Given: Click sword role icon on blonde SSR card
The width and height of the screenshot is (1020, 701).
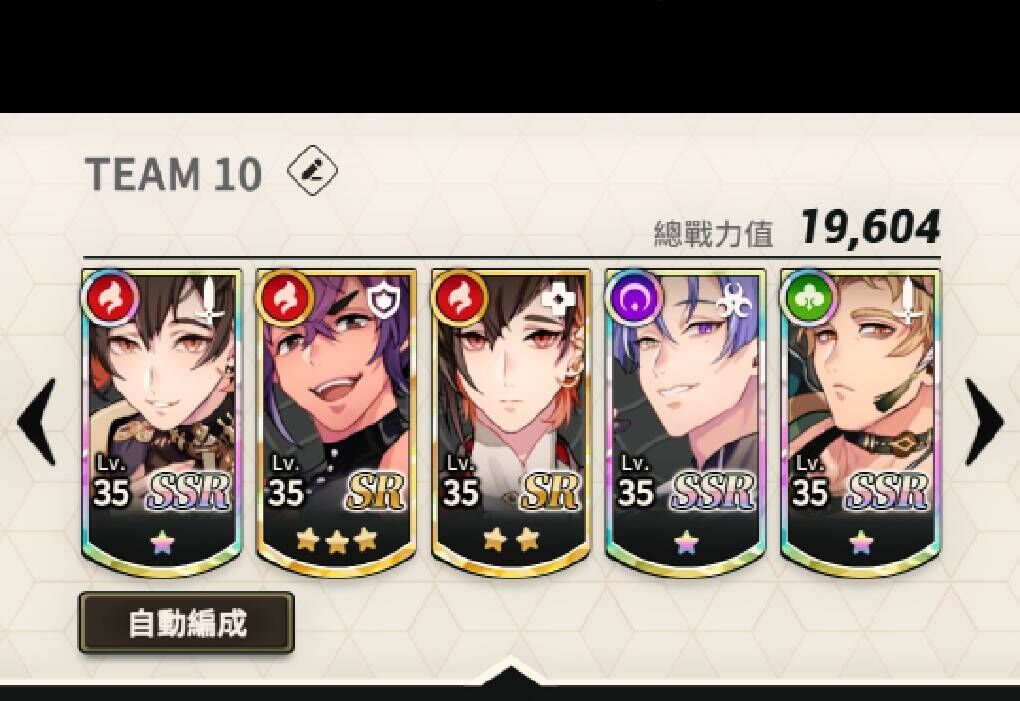Looking at the screenshot, I should [909, 300].
